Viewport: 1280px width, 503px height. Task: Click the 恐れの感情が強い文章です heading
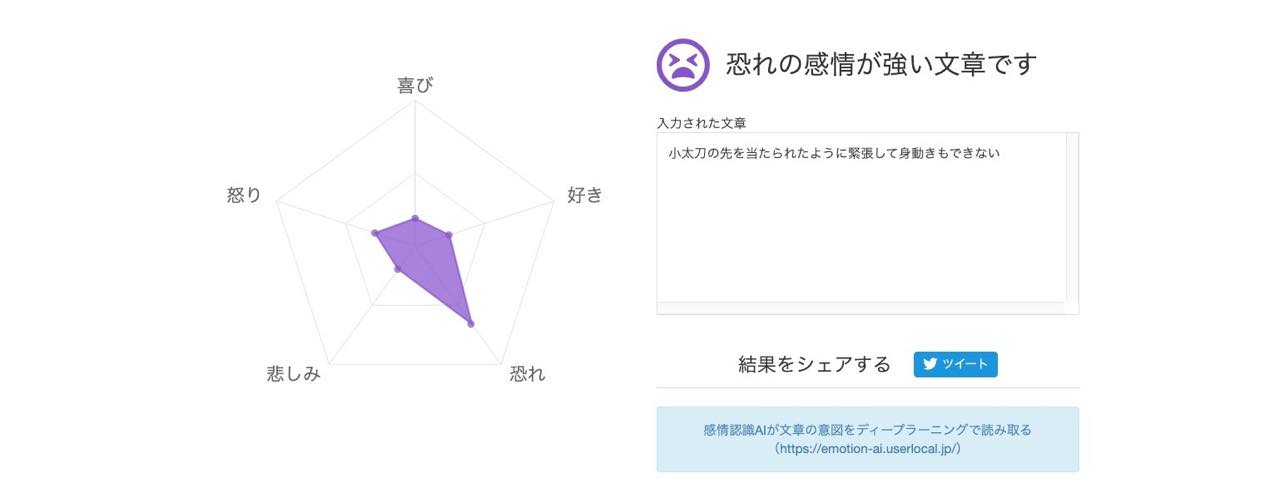881,65
